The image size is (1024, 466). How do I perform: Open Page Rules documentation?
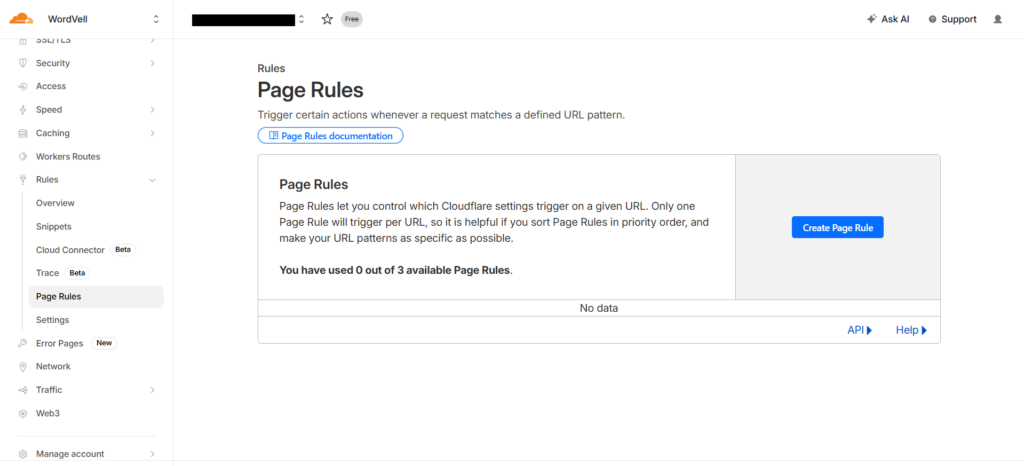click(x=330, y=136)
